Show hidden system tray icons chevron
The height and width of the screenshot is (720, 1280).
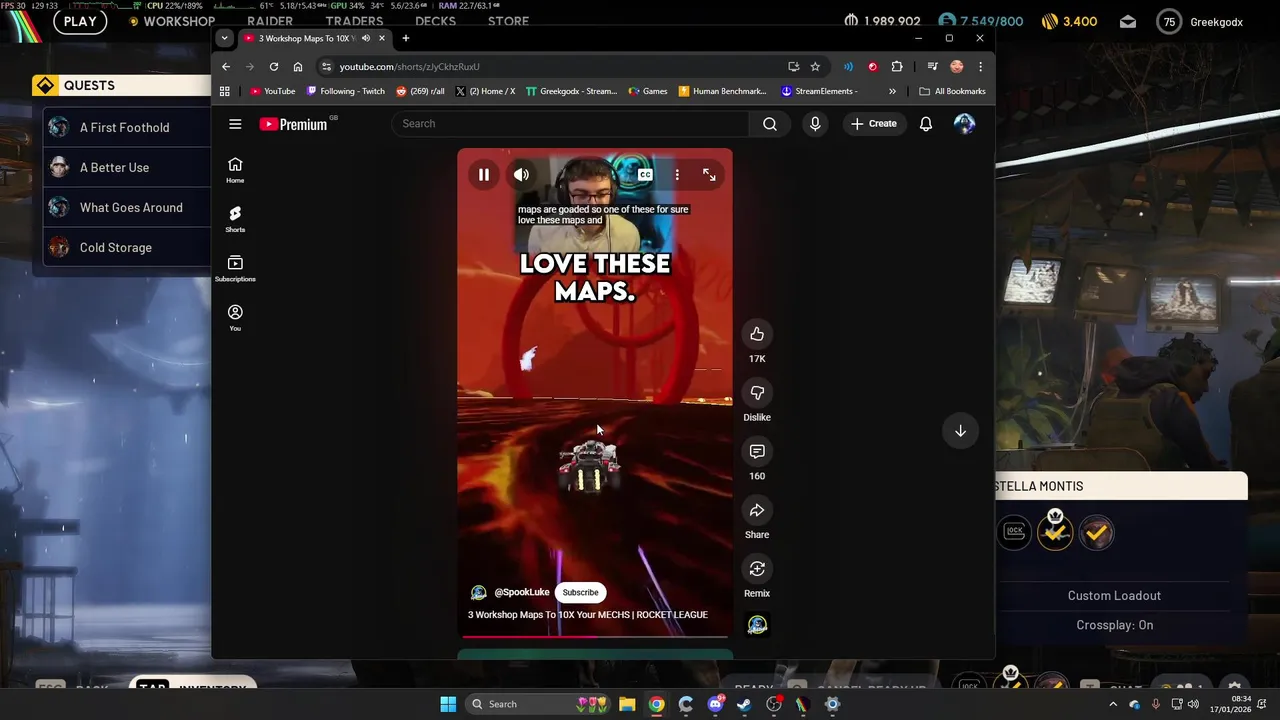click(1113, 704)
